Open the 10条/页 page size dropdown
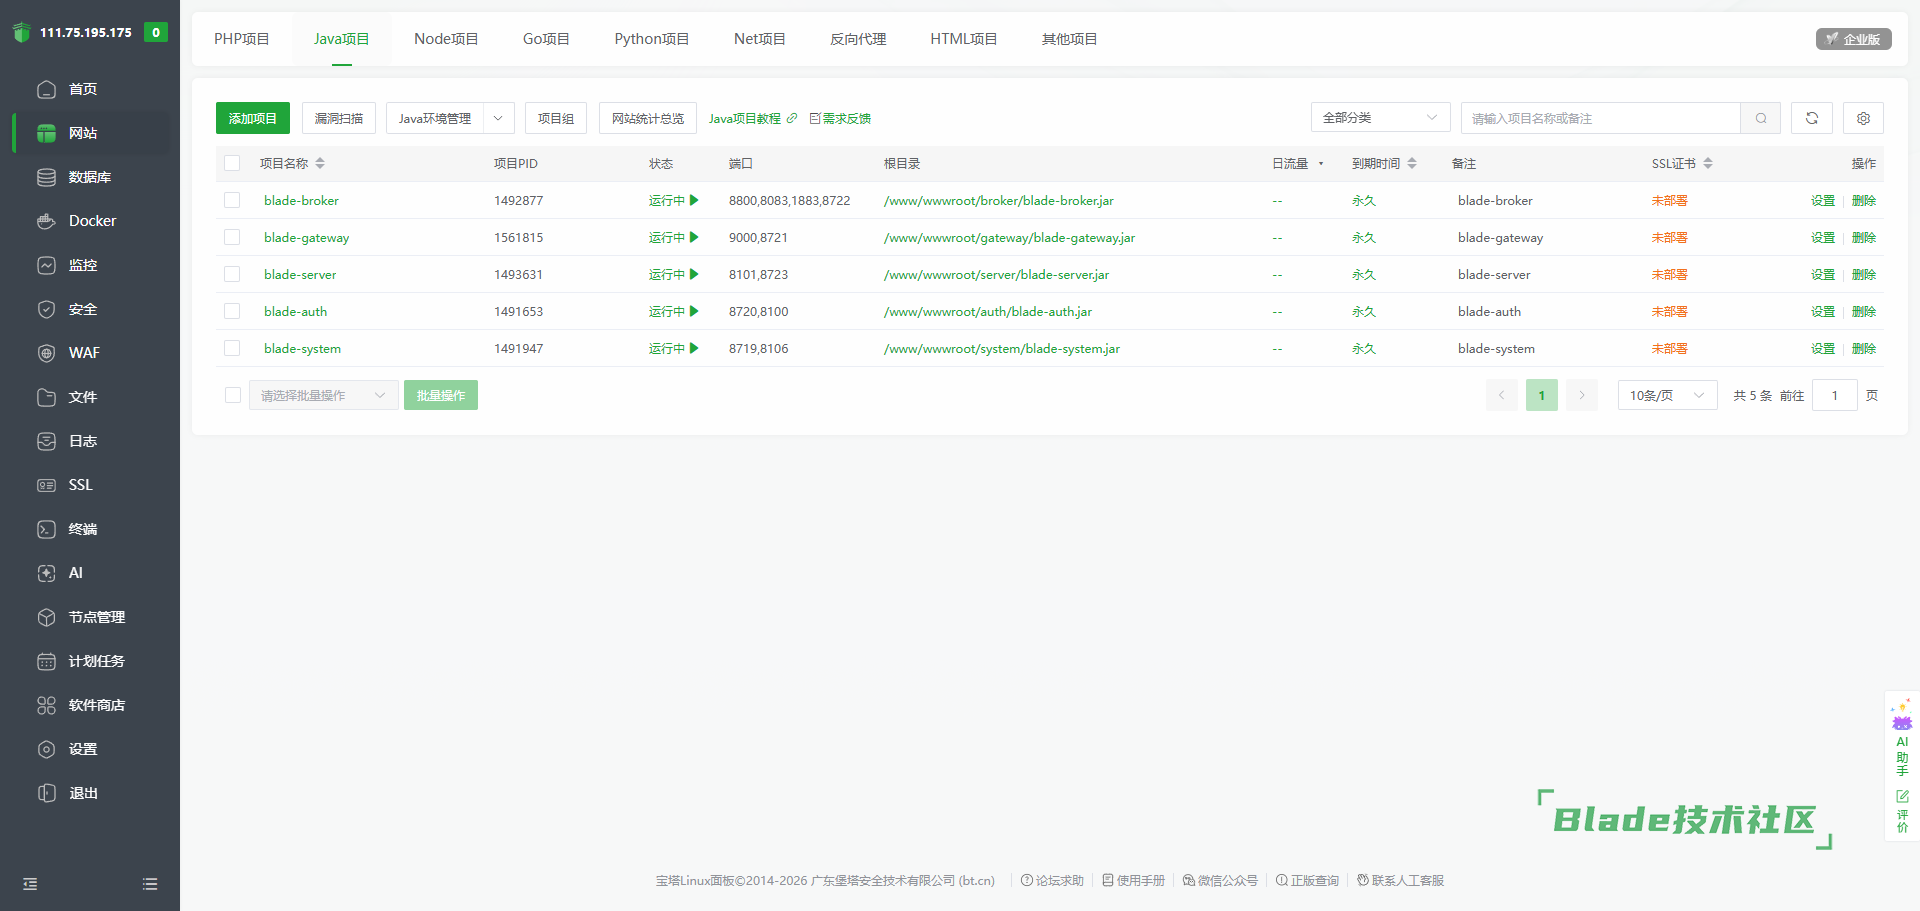 pyautogui.click(x=1666, y=395)
